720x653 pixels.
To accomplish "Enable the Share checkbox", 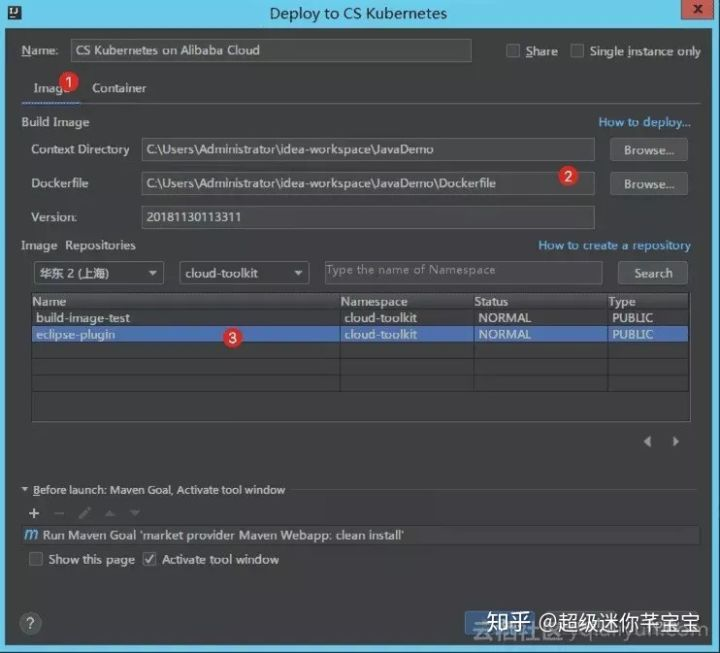I will click(512, 51).
